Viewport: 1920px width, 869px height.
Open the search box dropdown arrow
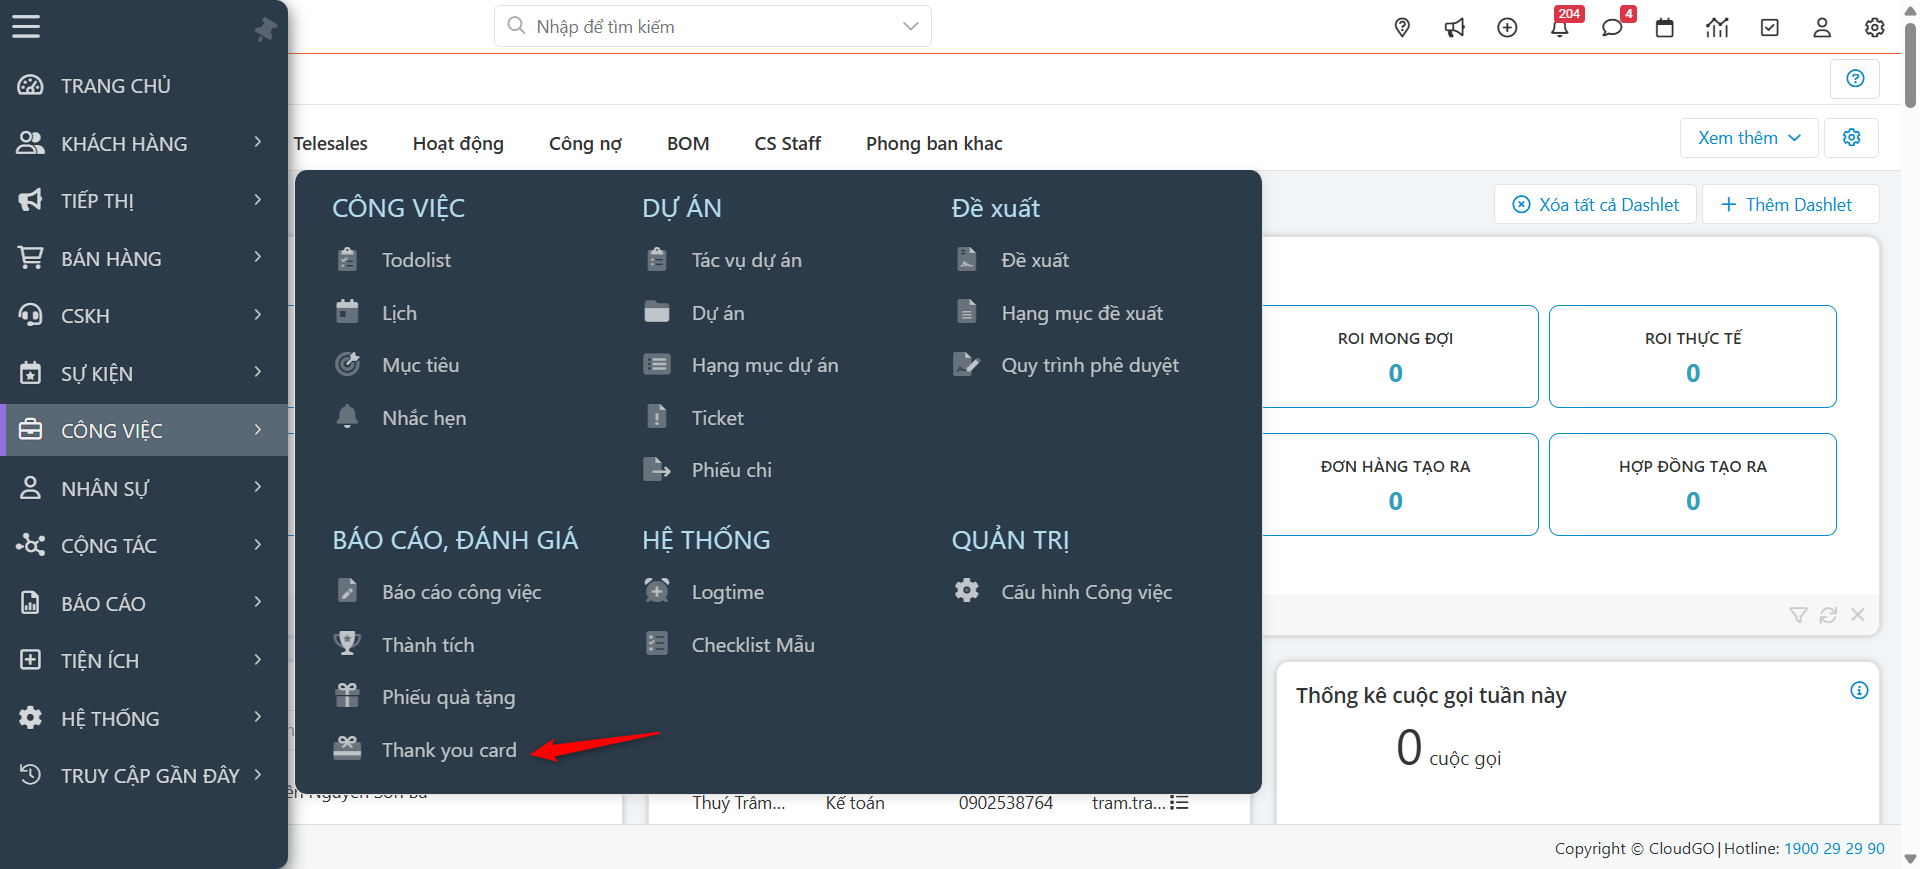910,26
